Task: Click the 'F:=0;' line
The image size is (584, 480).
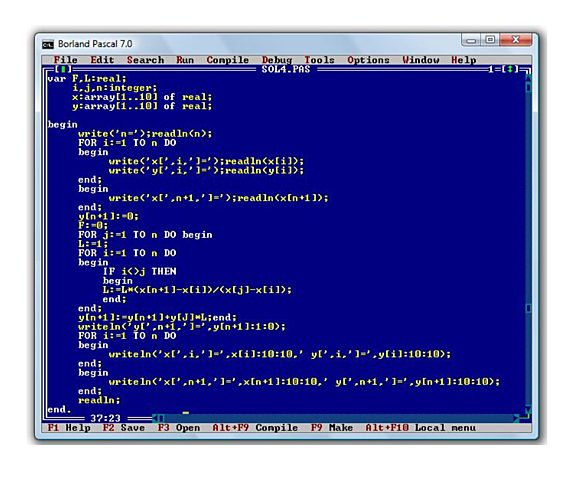Action: (x=93, y=225)
